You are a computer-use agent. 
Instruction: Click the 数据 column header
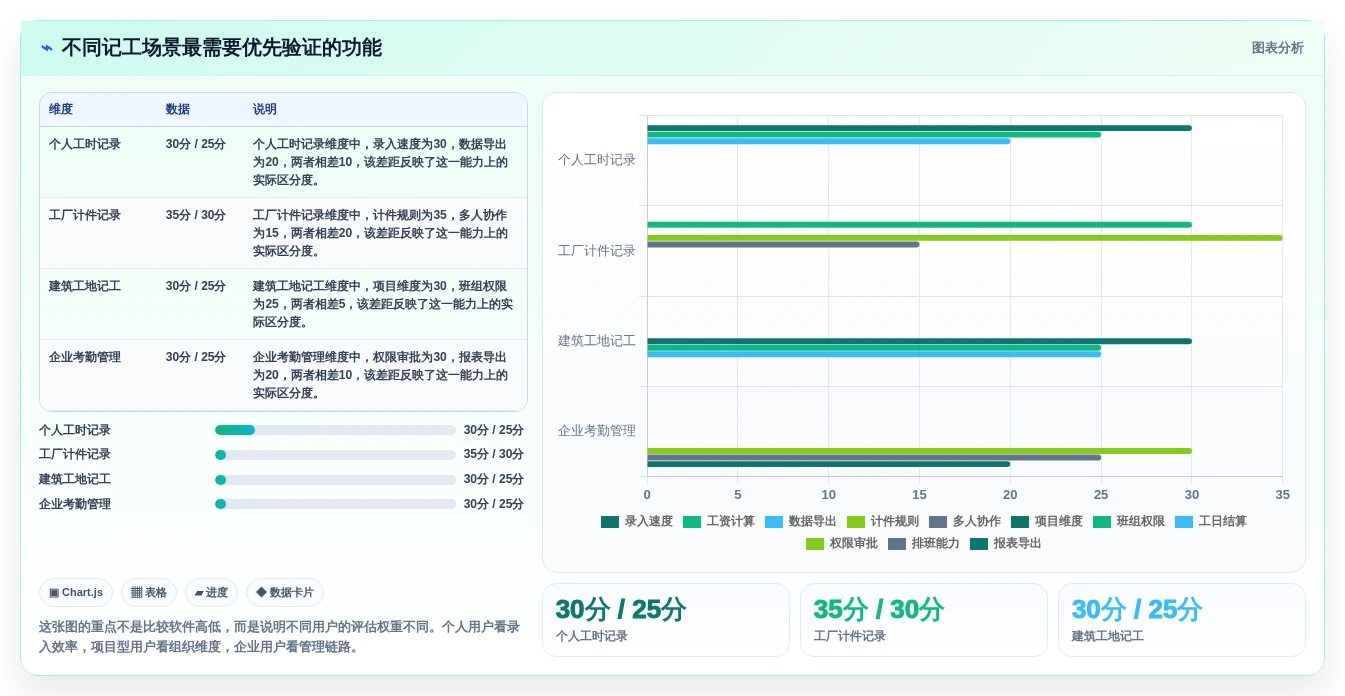click(x=178, y=109)
